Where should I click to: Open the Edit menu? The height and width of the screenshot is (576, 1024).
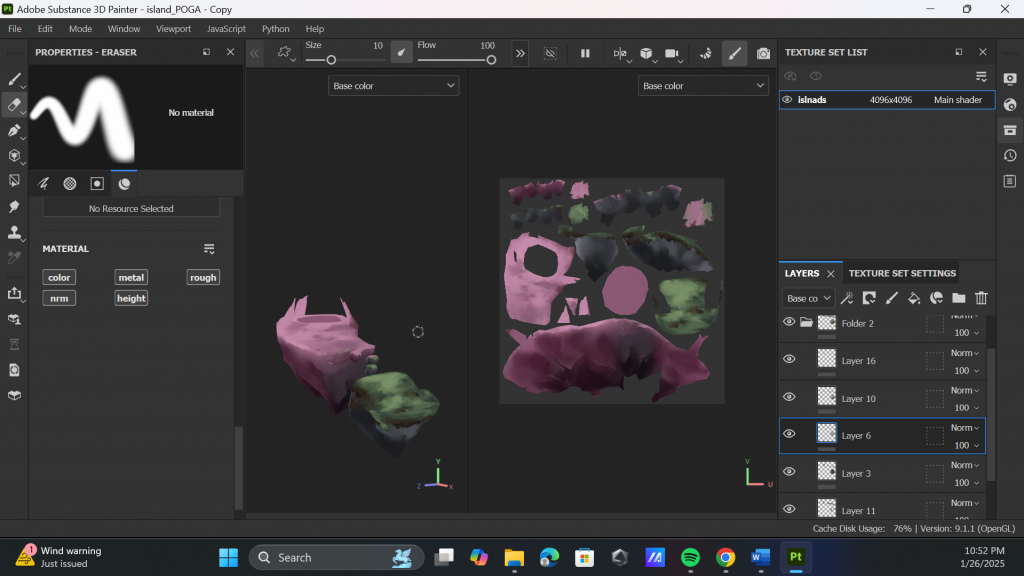45,29
